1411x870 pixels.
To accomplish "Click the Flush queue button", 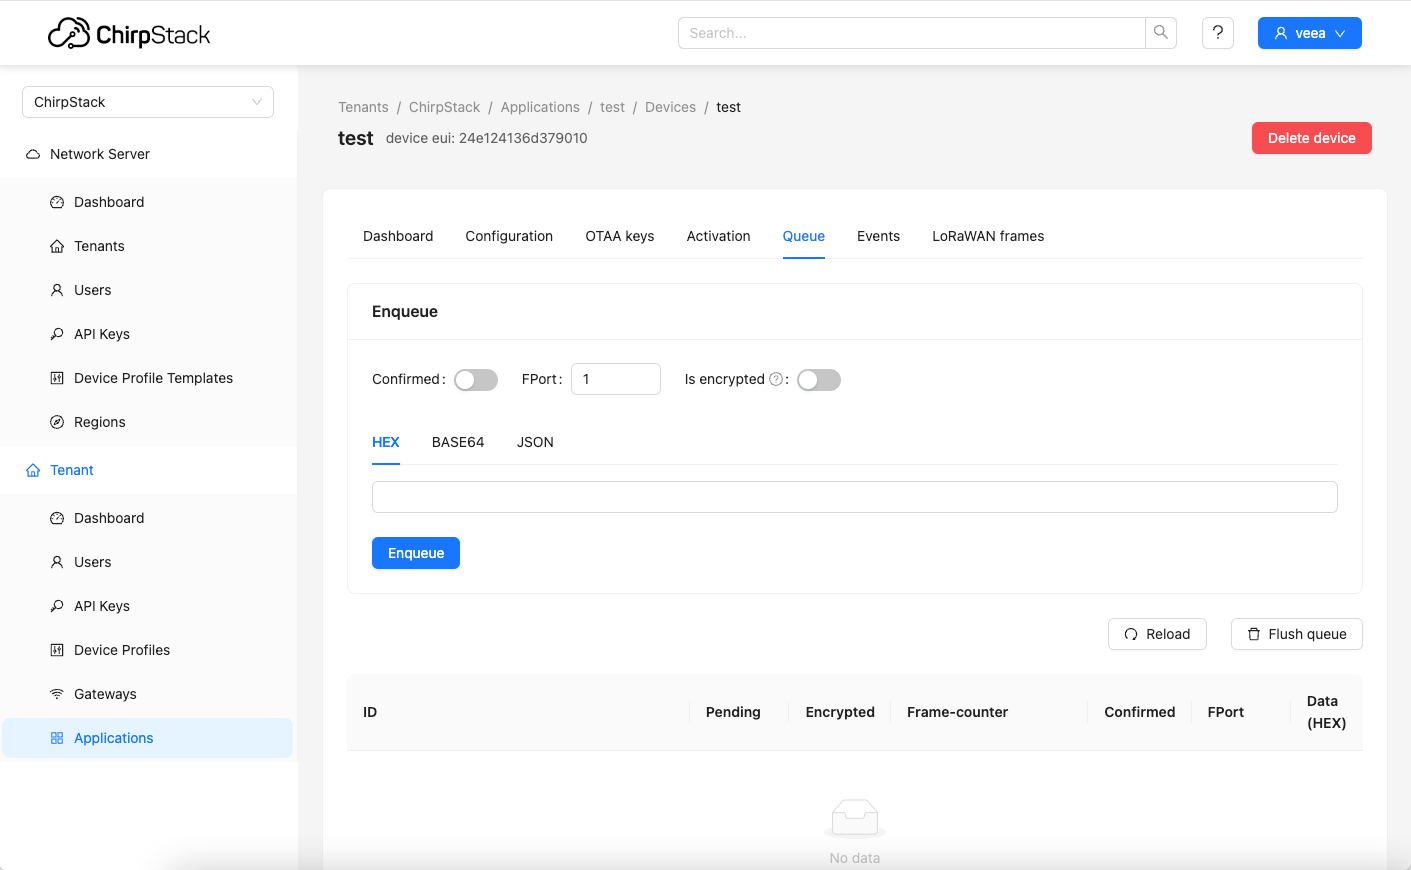I will [1297, 634].
